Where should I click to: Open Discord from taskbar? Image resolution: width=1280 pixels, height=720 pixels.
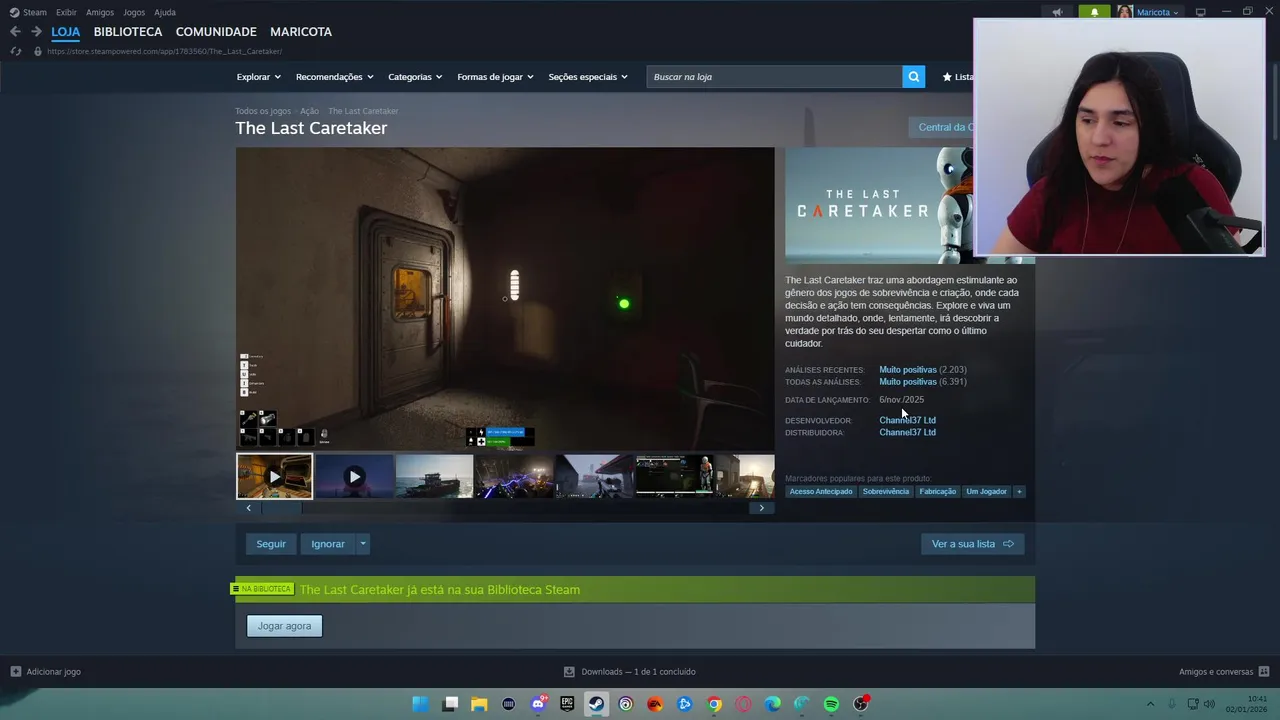coord(538,704)
